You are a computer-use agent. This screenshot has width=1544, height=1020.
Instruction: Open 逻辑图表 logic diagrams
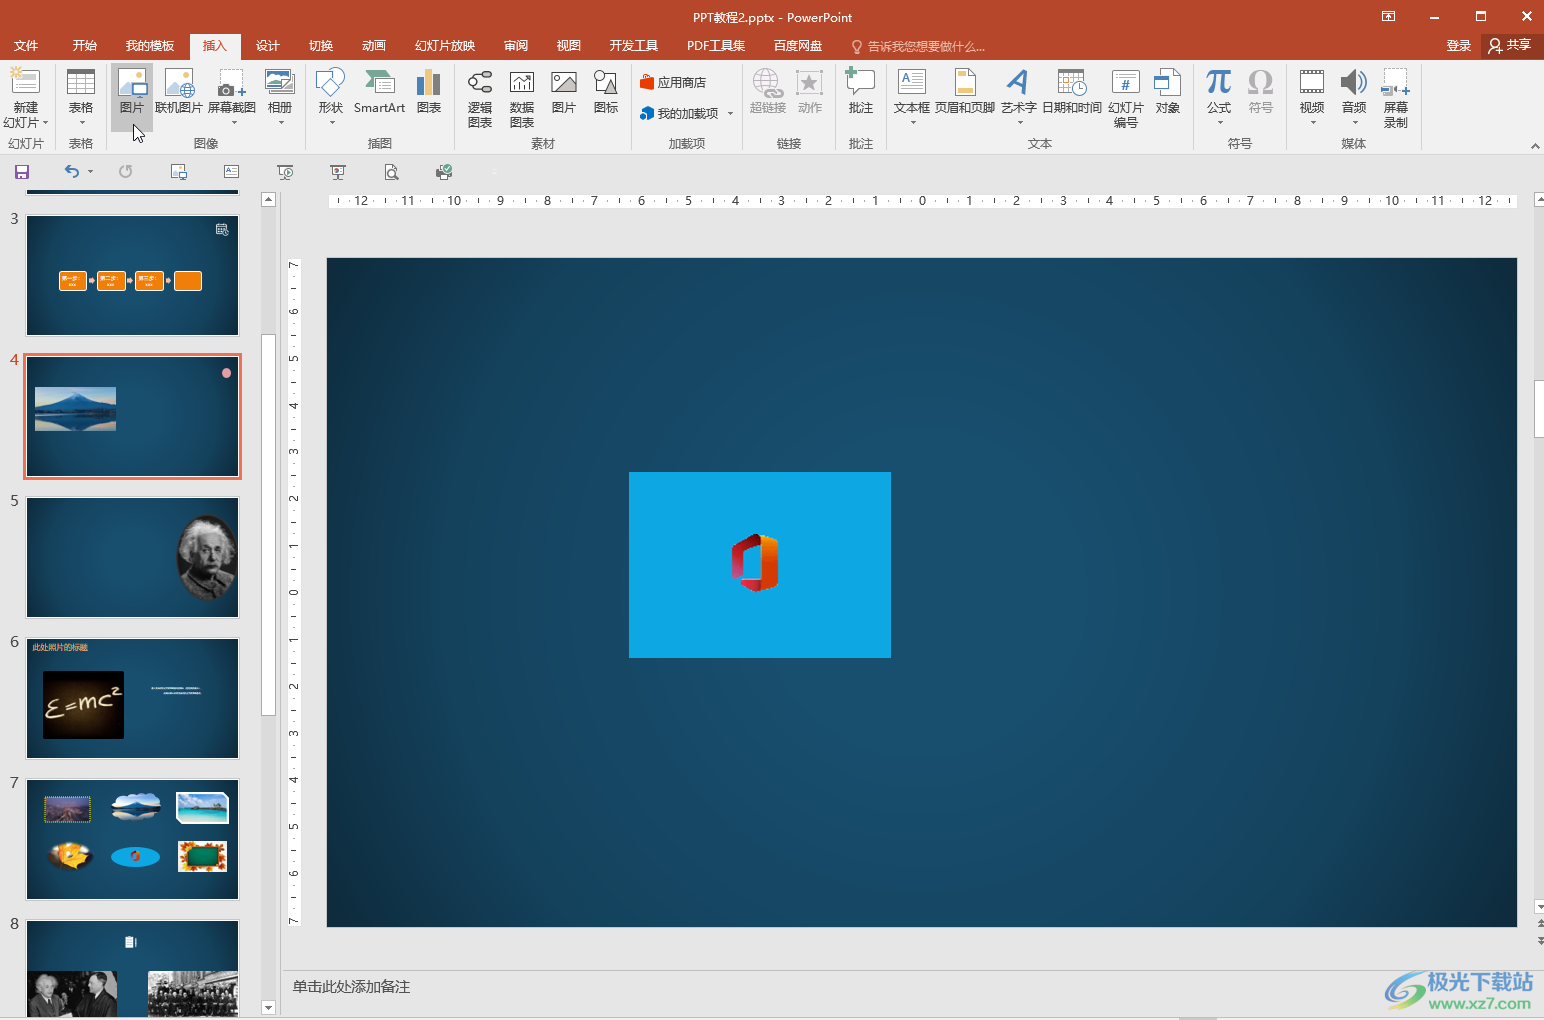pyautogui.click(x=480, y=98)
